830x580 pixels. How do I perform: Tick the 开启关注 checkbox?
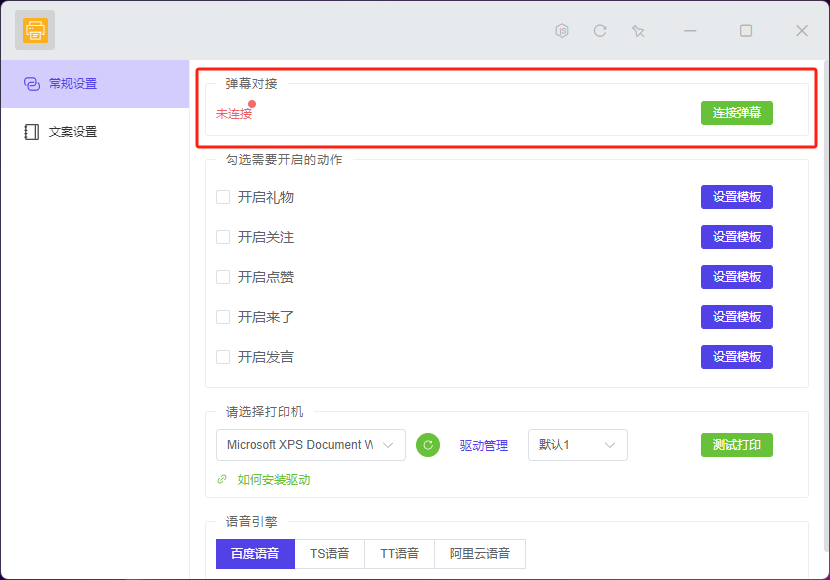(223, 237)
